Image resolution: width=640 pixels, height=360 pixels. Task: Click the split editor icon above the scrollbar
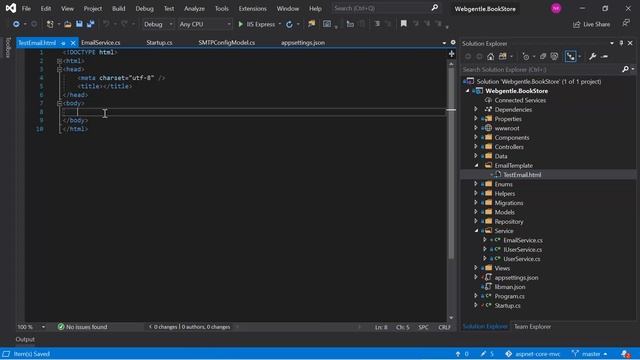(451, 54)
